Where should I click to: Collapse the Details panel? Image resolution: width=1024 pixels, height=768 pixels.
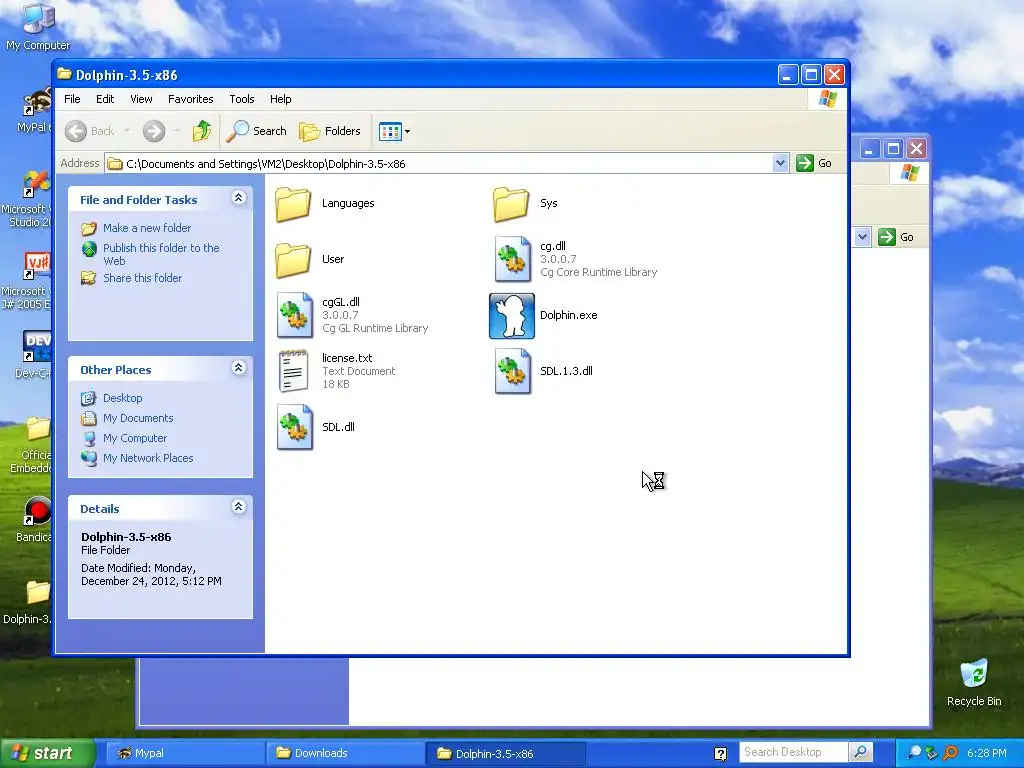[x=238, y=507]
